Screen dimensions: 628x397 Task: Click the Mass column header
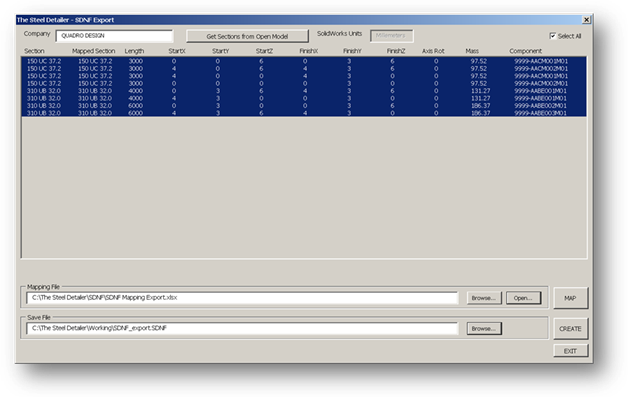click(x=472, y=51)
